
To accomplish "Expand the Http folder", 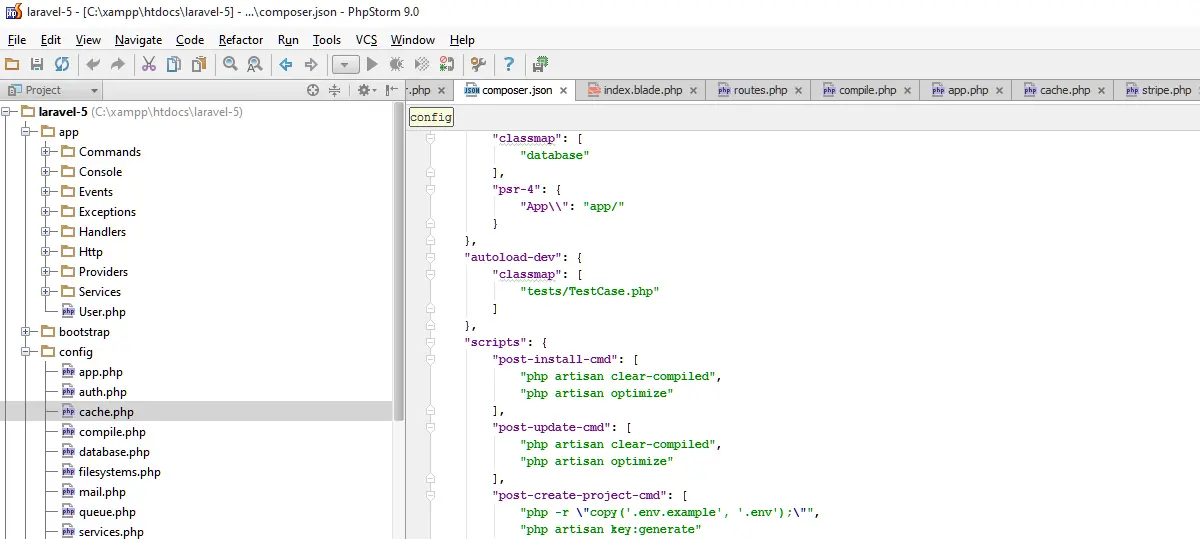I will pos(46,252).
